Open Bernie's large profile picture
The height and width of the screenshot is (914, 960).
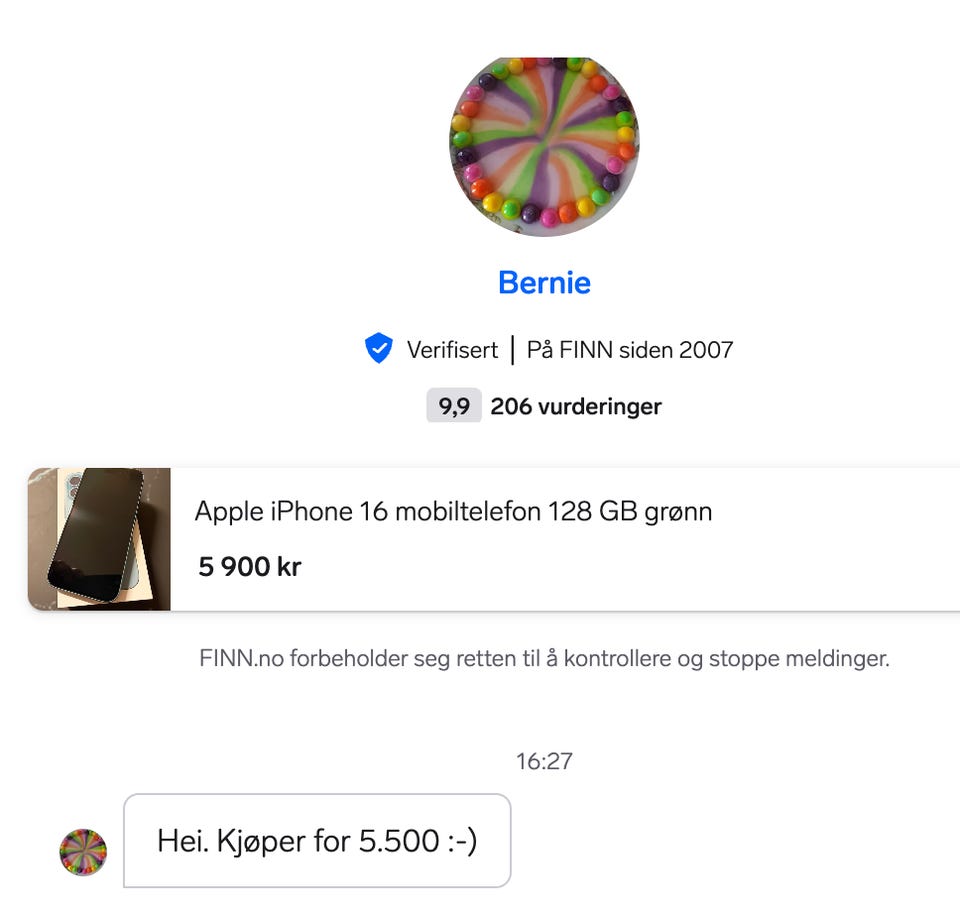coord(544,146)
